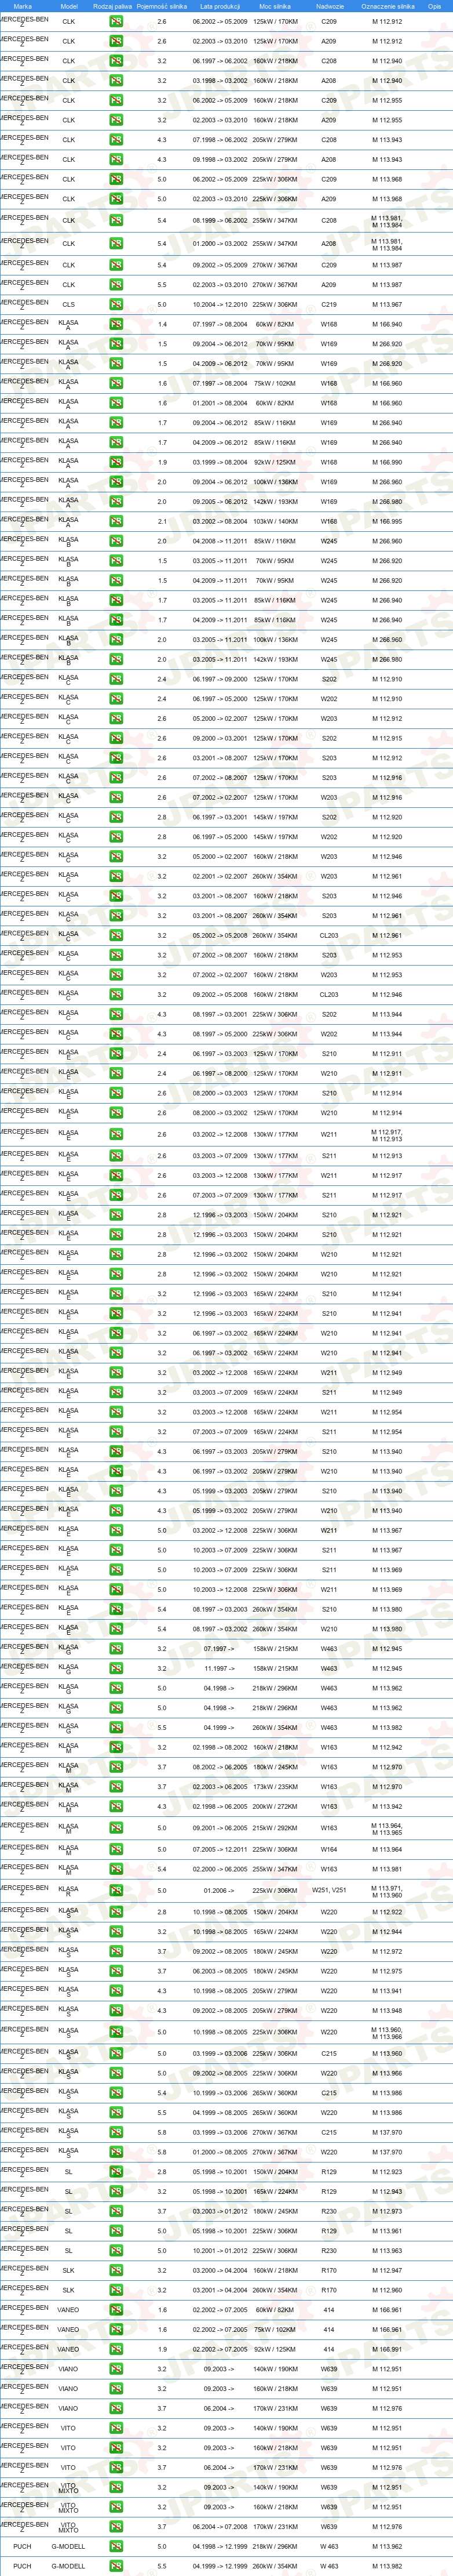
Task: Click the Pojemność silnika column header
Action: click(x=162, y=6)
